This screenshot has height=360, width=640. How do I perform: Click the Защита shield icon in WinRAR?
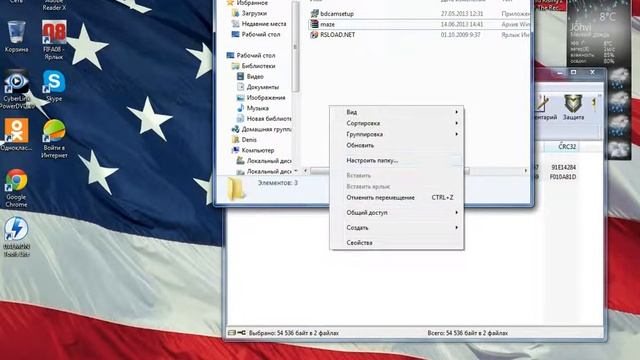point(573,107)
